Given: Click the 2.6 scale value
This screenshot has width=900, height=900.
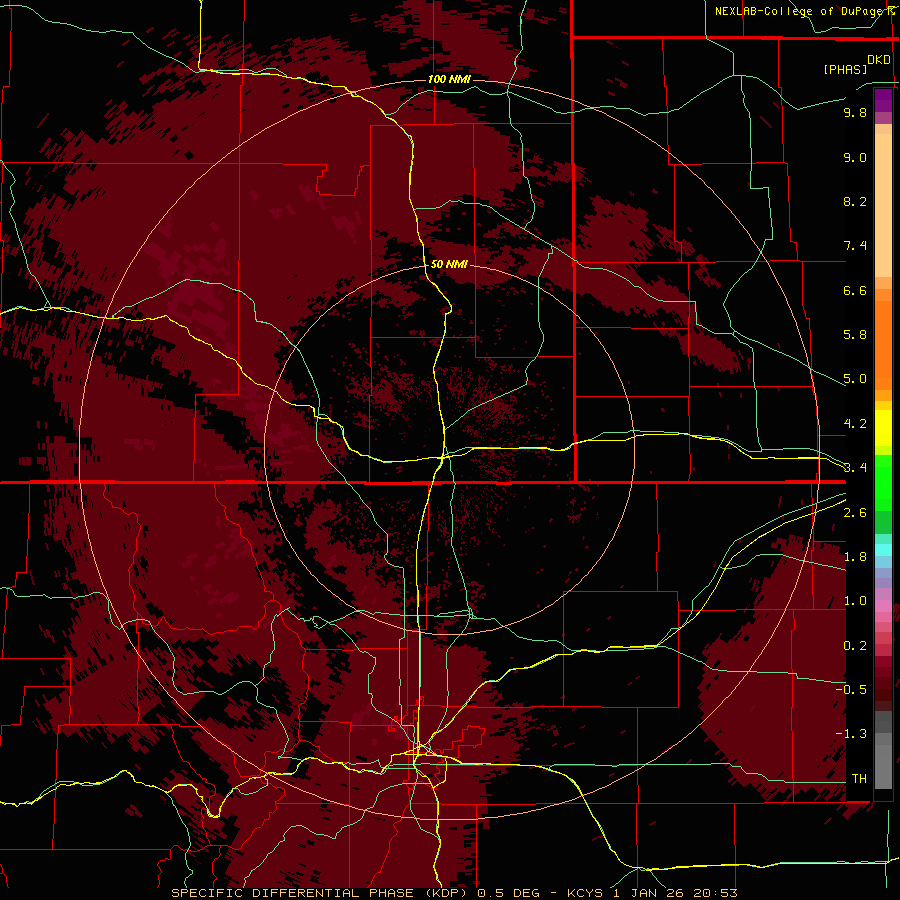Looking at the screenshot, I should point(855,513).
